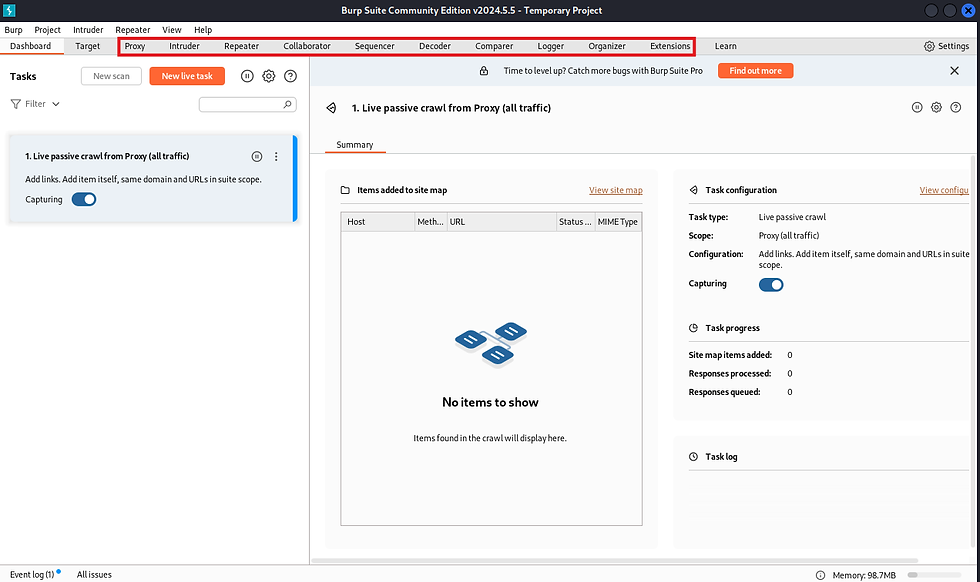Select the Summary tab

(x=355, y=144)
